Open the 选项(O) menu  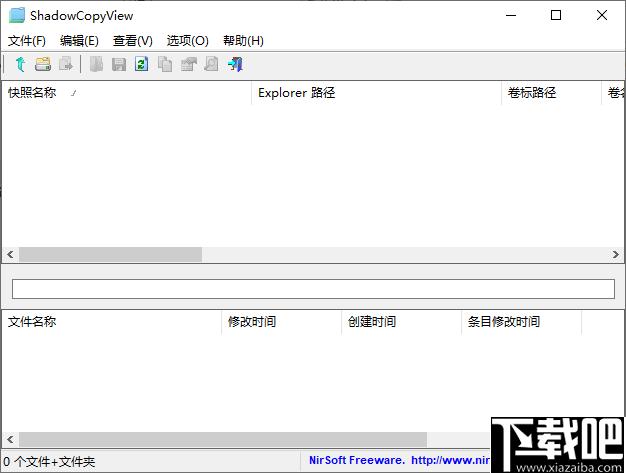[x=188, y=41]
